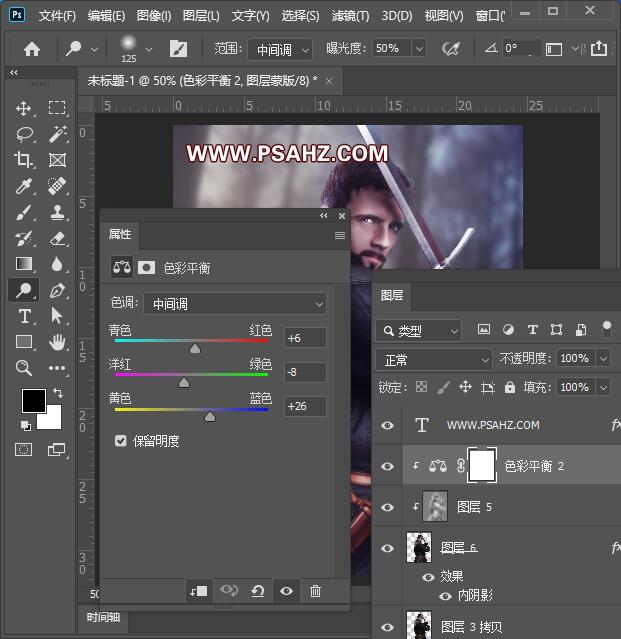The height and width of the screenshot is (639, 621).
Task: Click the foreground black color swatch
Action: 34,401
